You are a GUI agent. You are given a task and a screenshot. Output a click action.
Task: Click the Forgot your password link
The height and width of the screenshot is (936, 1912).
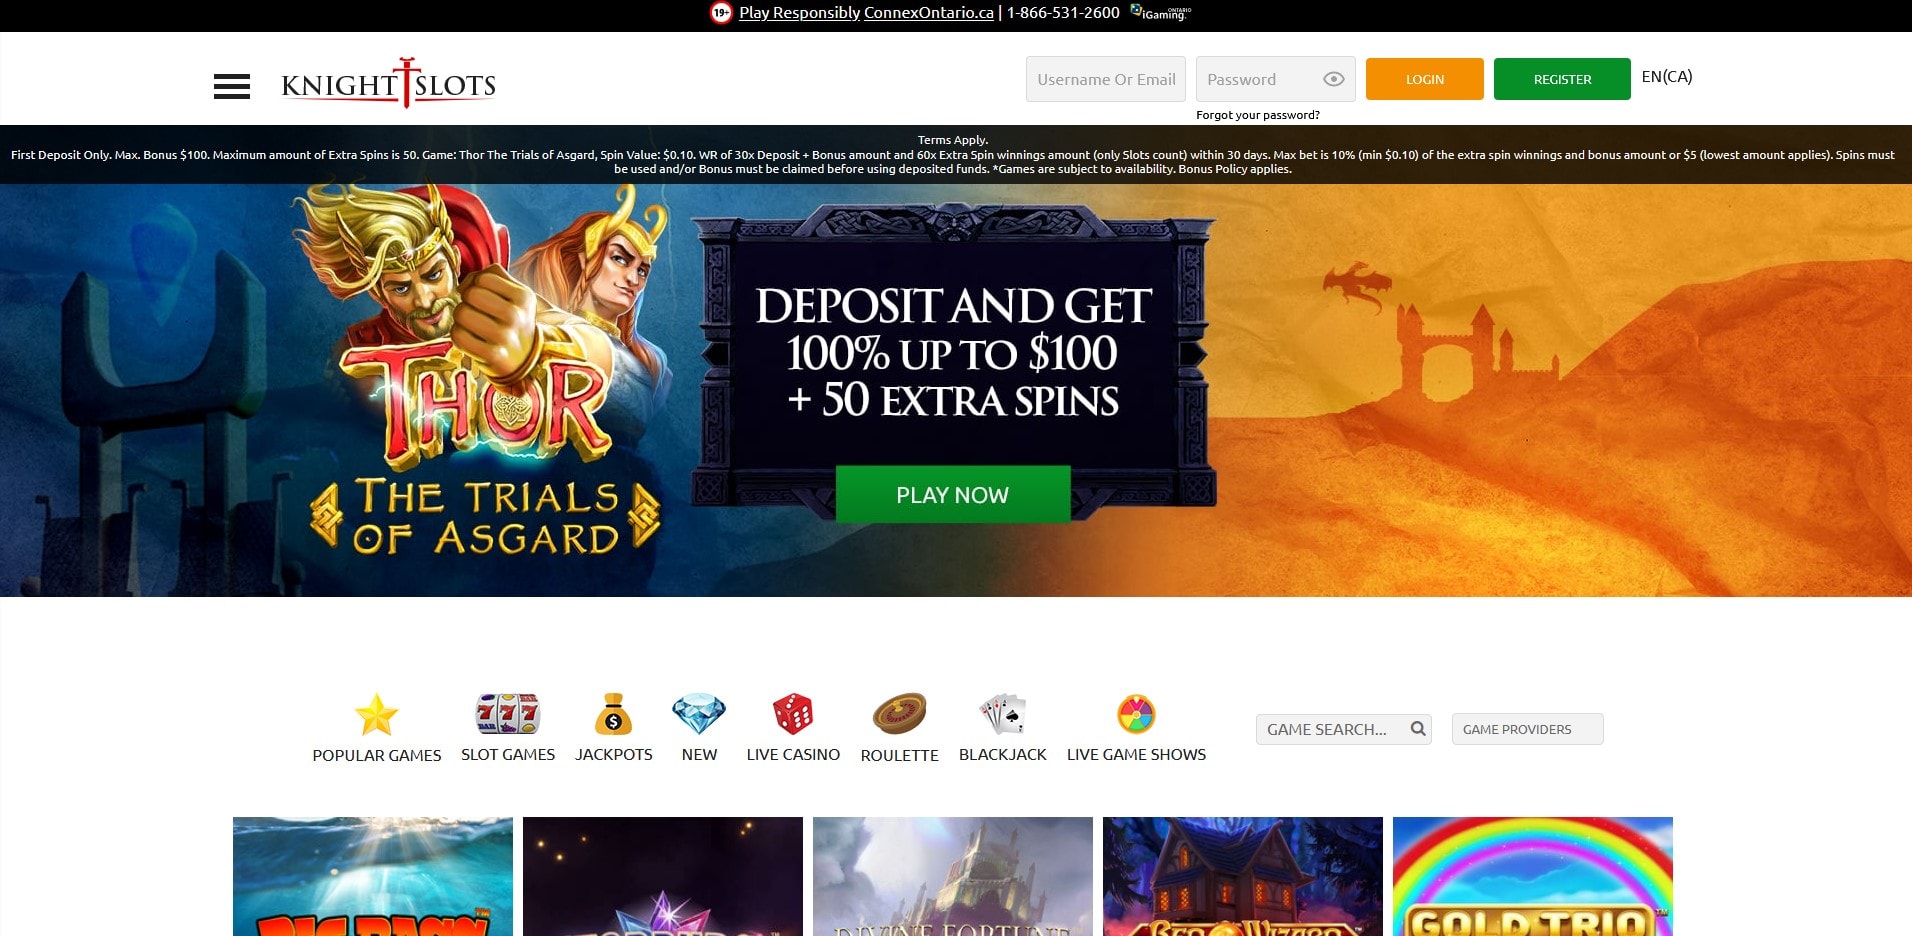click(x=1257, y=115)
